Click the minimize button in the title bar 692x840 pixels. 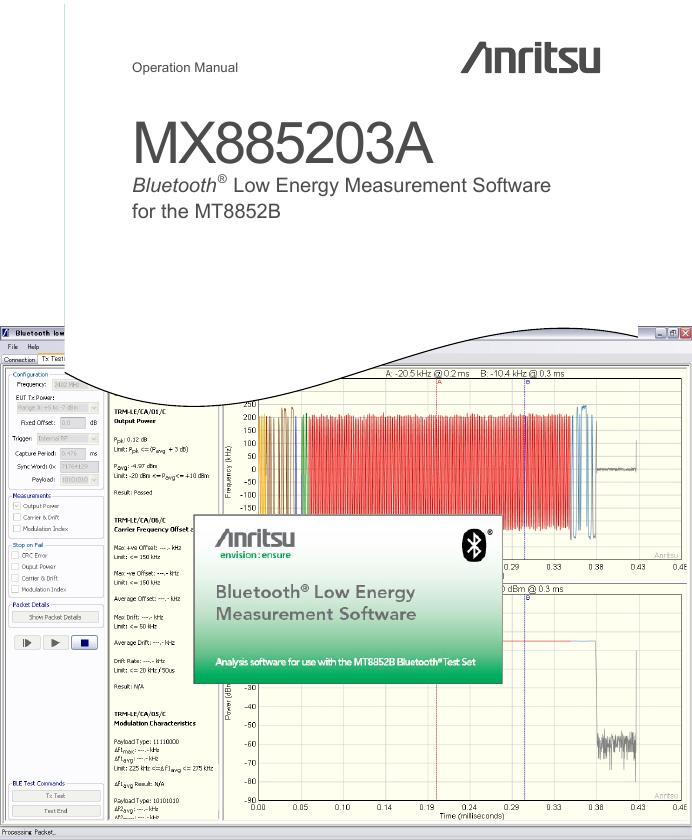(660, 333)
